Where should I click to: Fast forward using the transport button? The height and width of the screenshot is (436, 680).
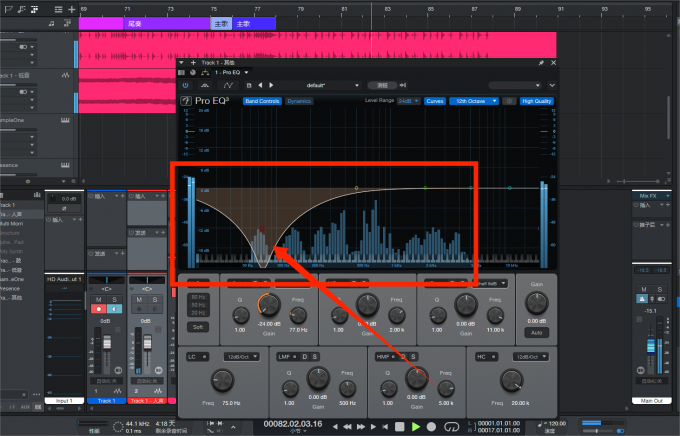[360, 427]
